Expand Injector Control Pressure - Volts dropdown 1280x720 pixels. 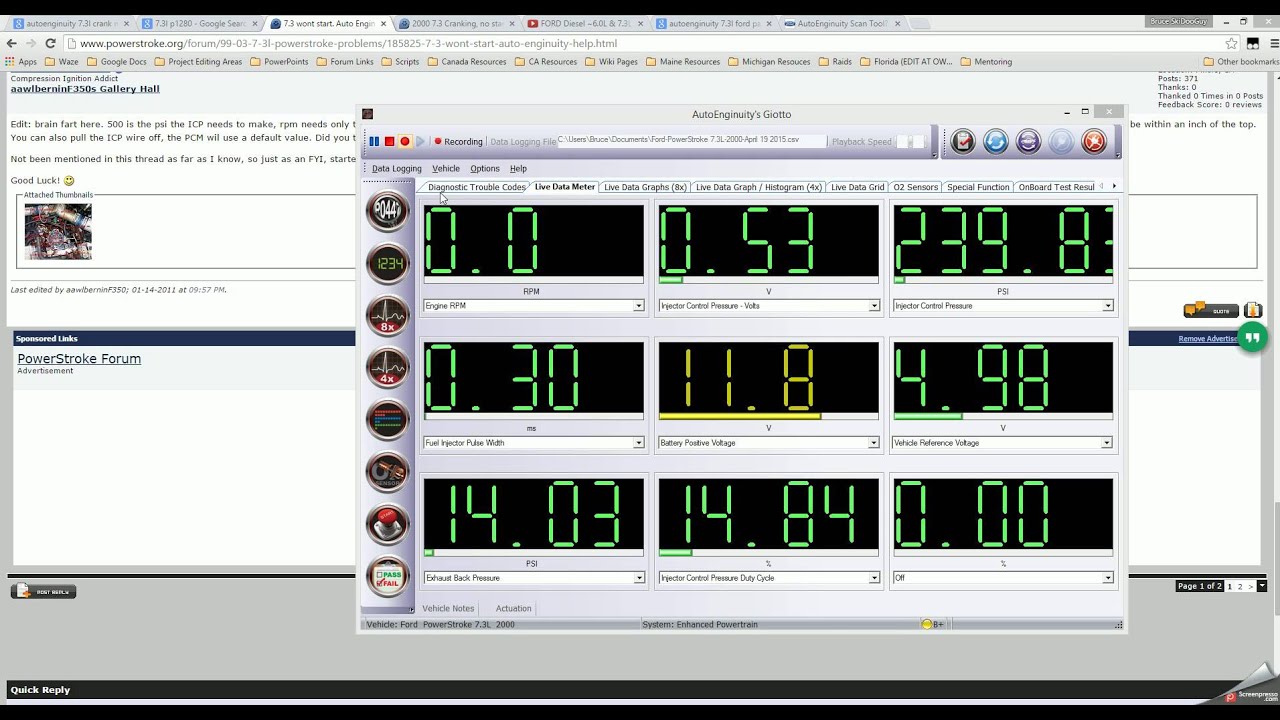pyautogui.click(x=874, y=306)
